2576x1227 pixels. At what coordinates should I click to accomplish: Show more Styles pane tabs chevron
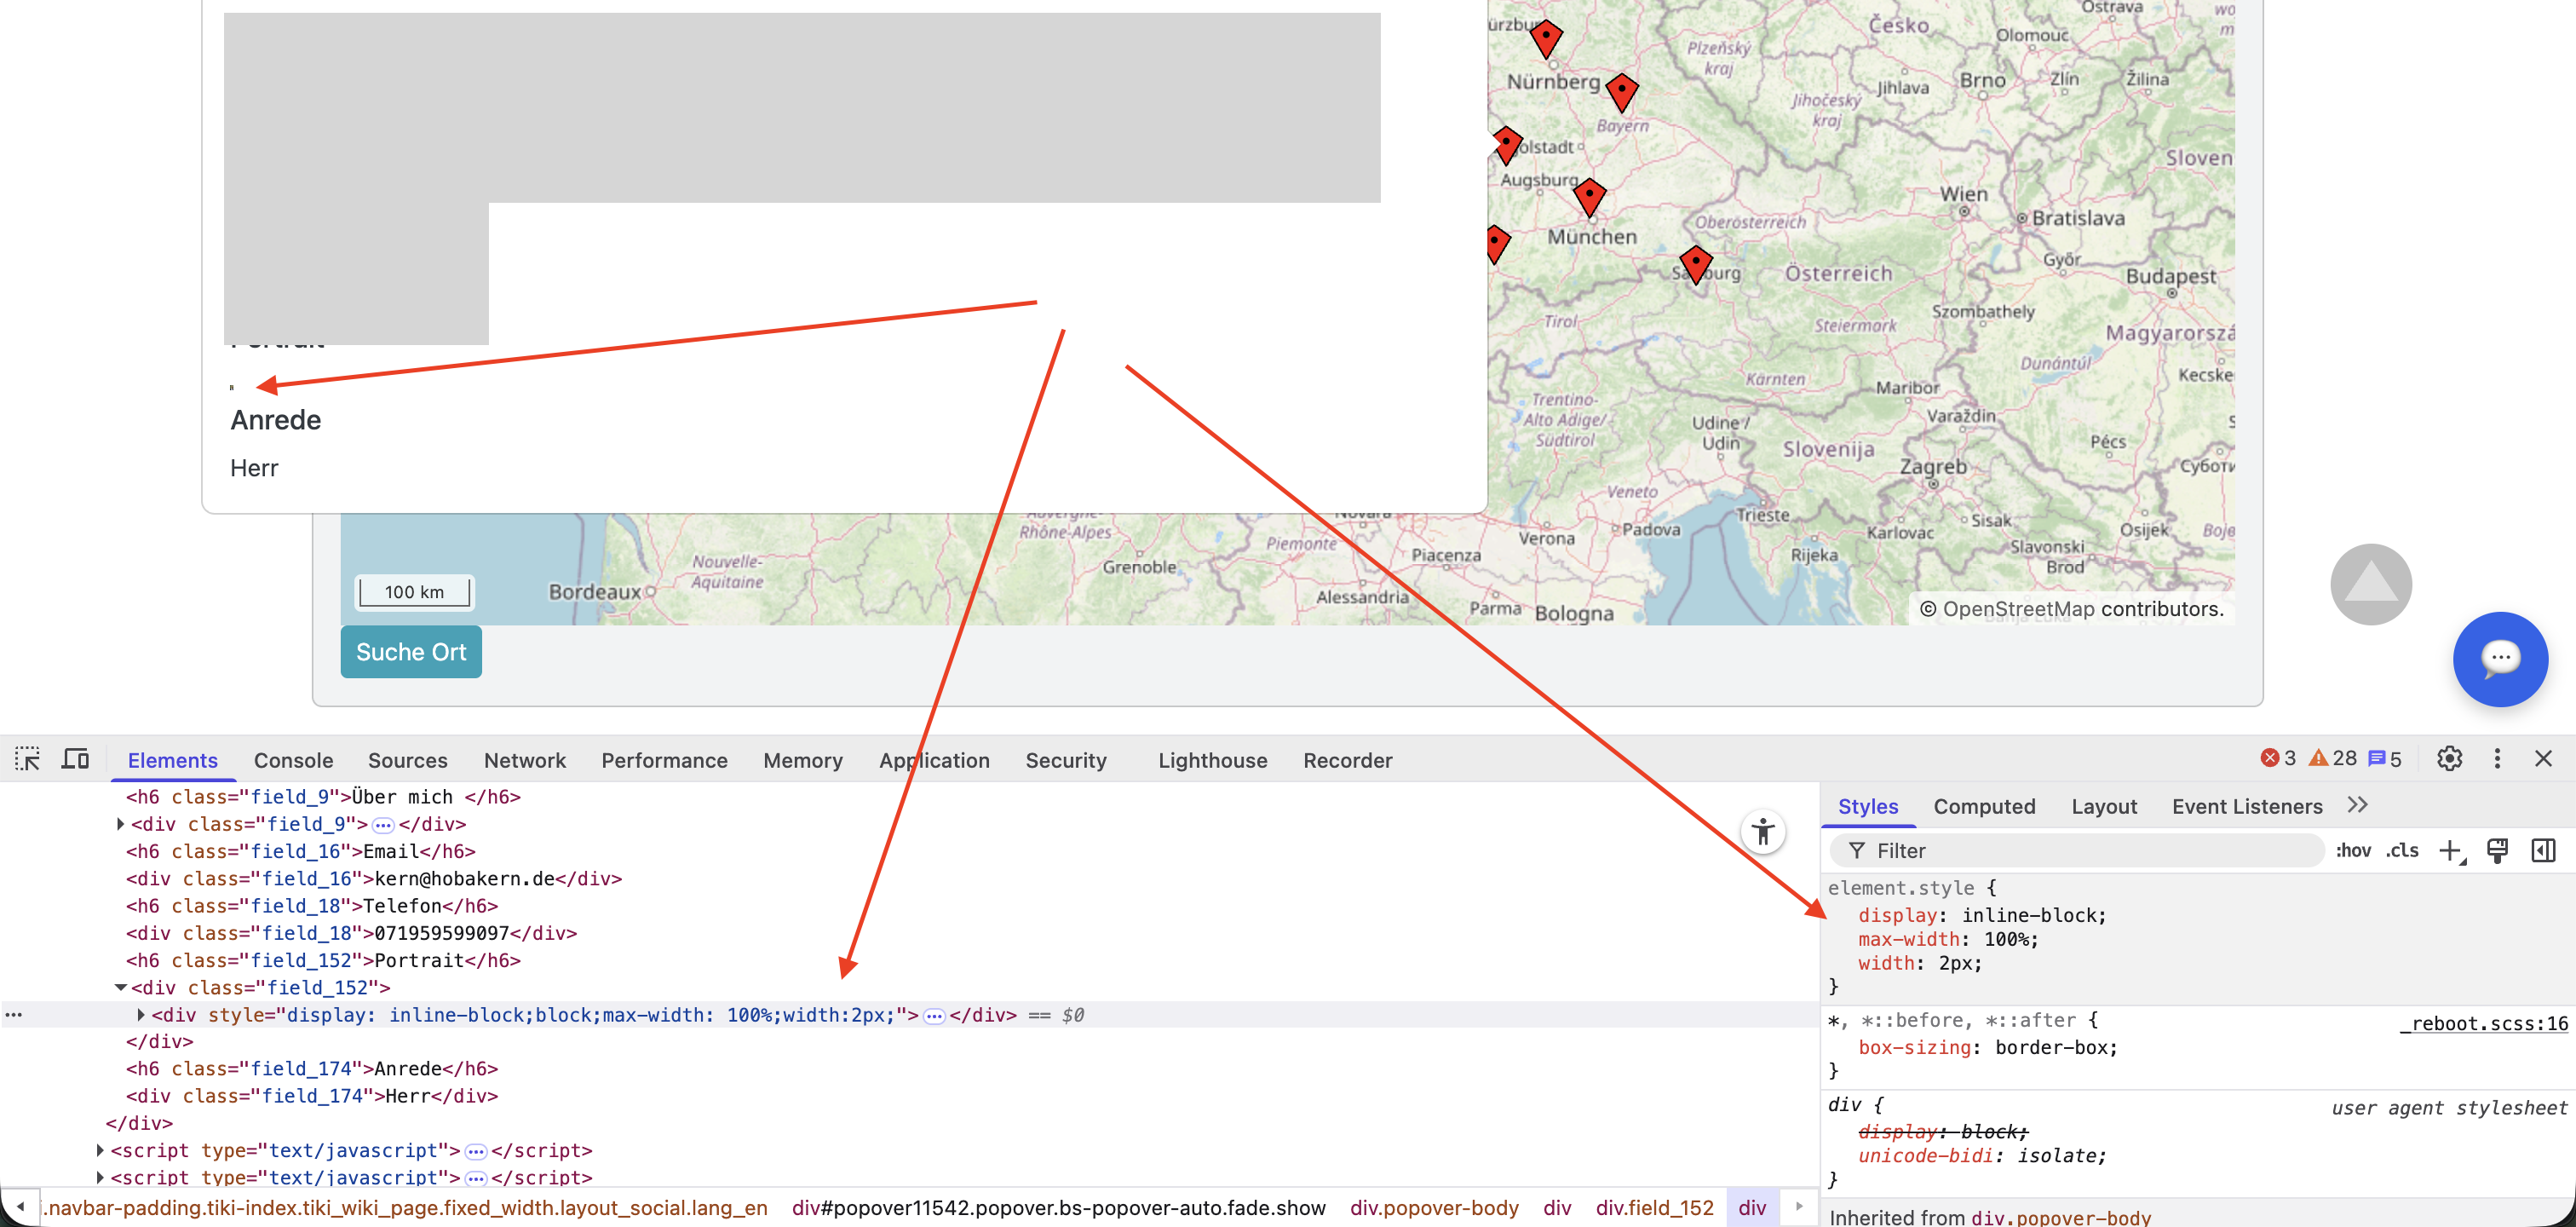pyautogui.click(x=2358, y=806)
